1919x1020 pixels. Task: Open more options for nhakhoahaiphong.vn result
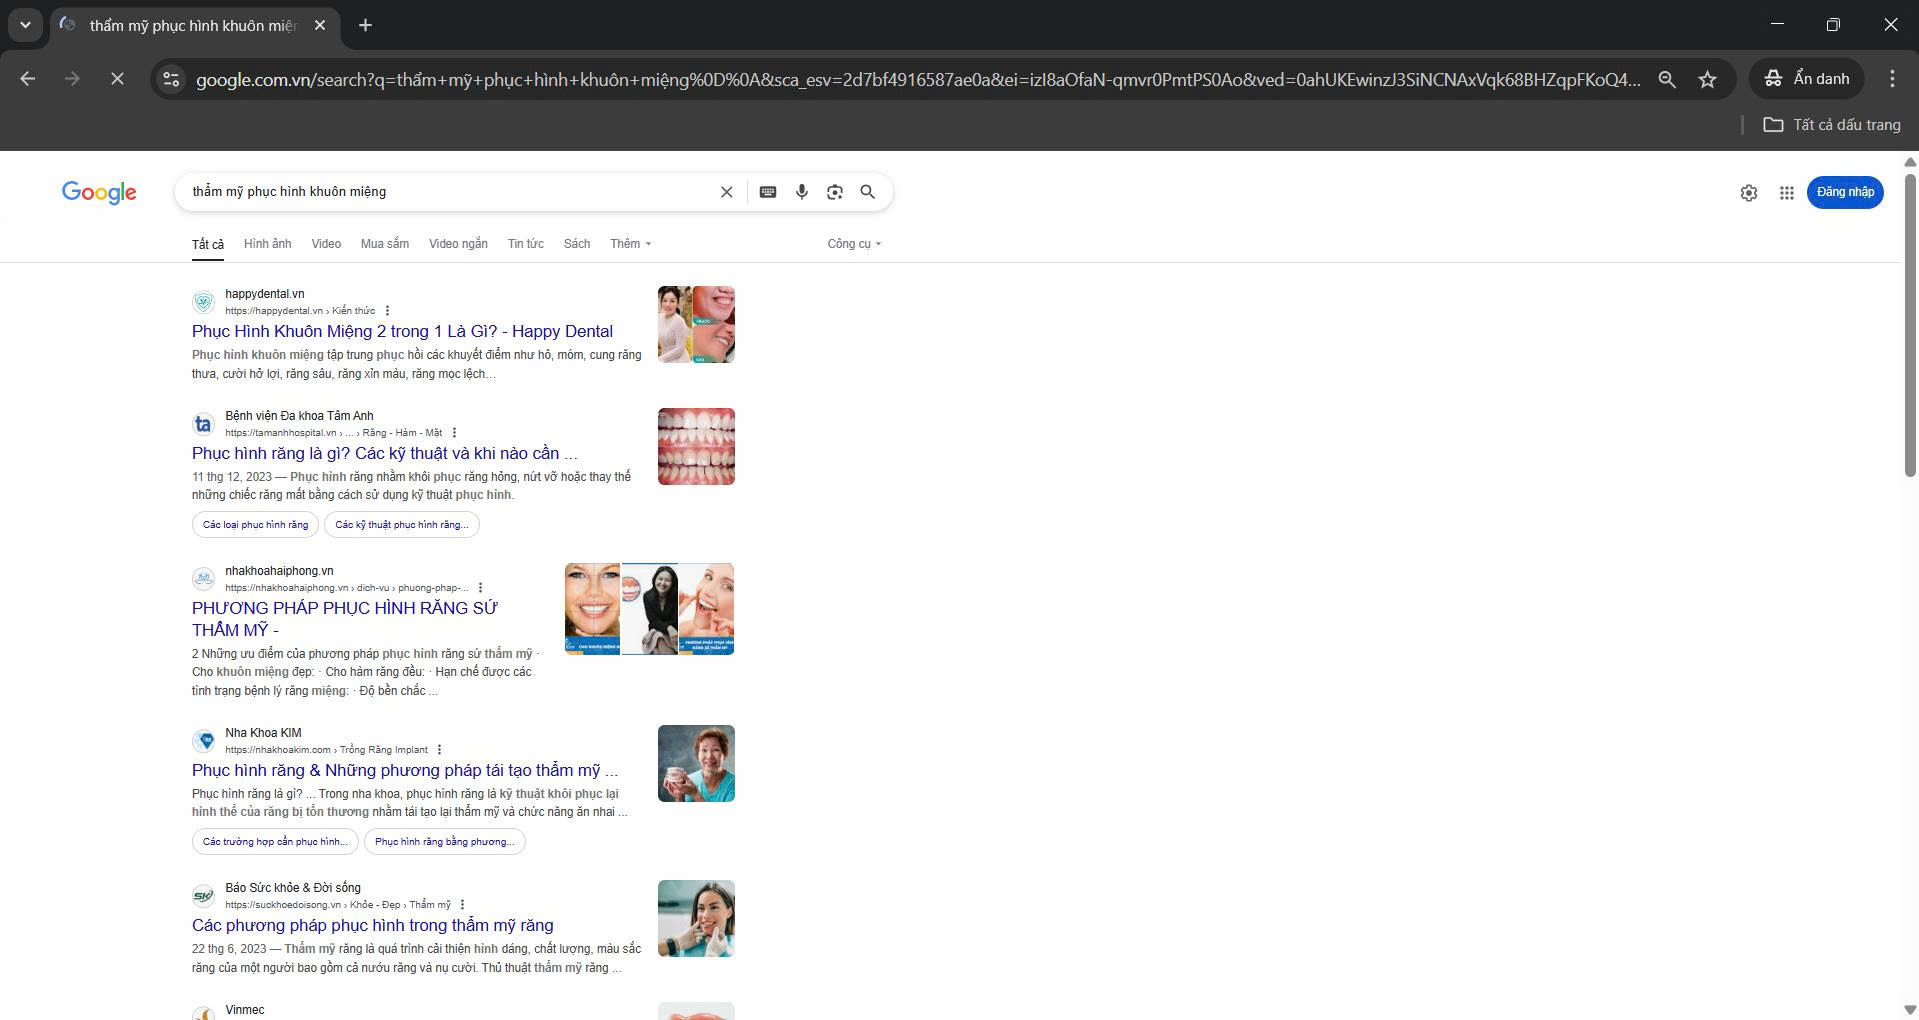coord(481,588)
